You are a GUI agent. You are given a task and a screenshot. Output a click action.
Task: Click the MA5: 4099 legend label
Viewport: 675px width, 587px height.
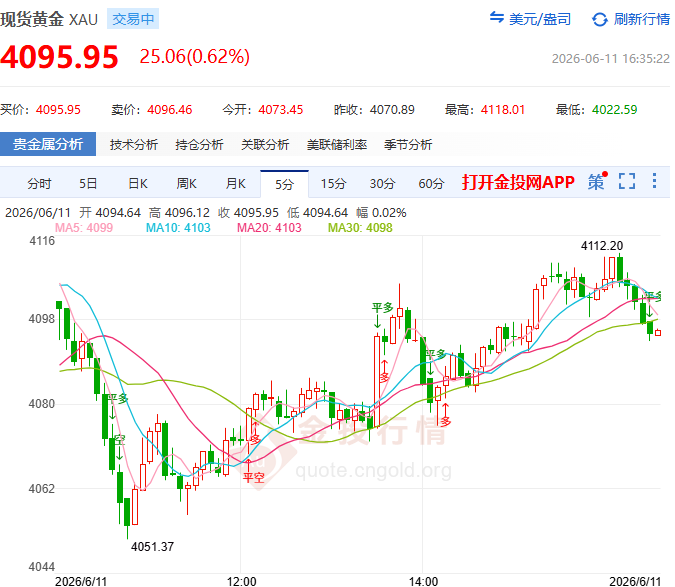tap(84, 228)
